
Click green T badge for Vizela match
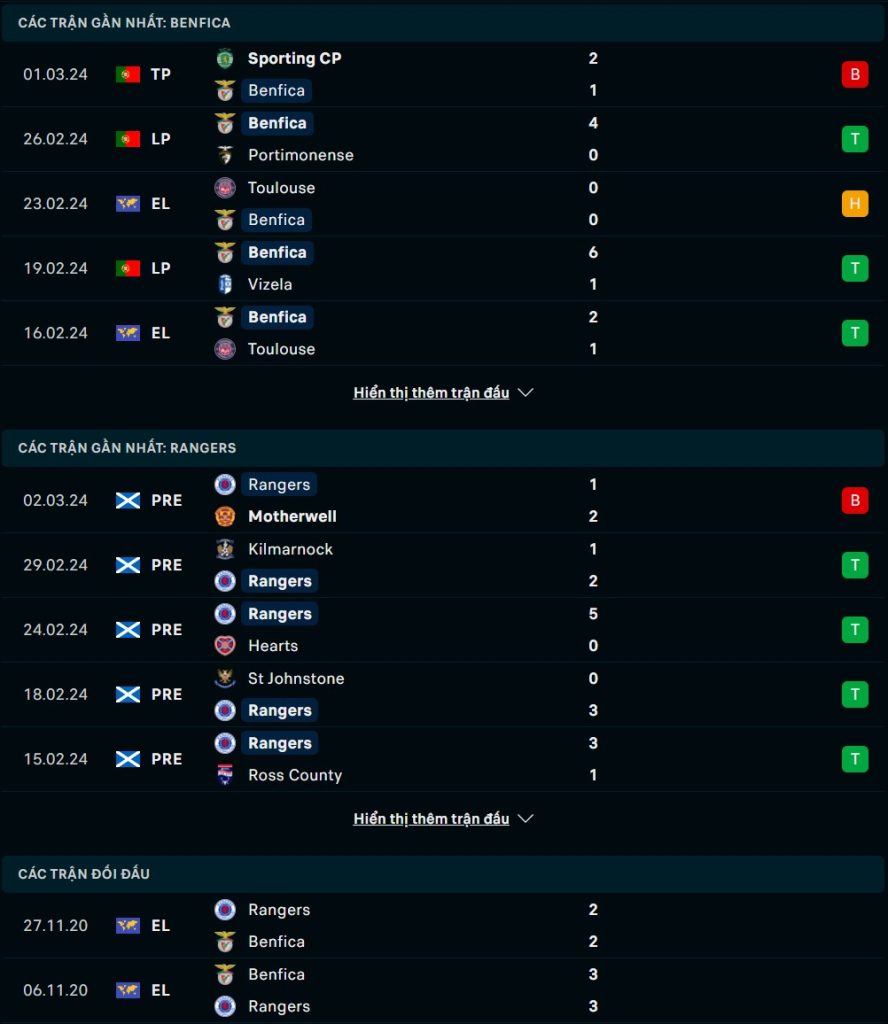point(855,268)
